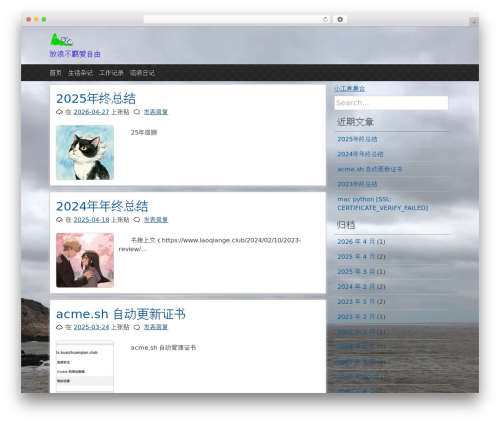Screen dimensions: 500x423
Task: Open archive 2026 年 4 月
Action: (x=356, y=242)
